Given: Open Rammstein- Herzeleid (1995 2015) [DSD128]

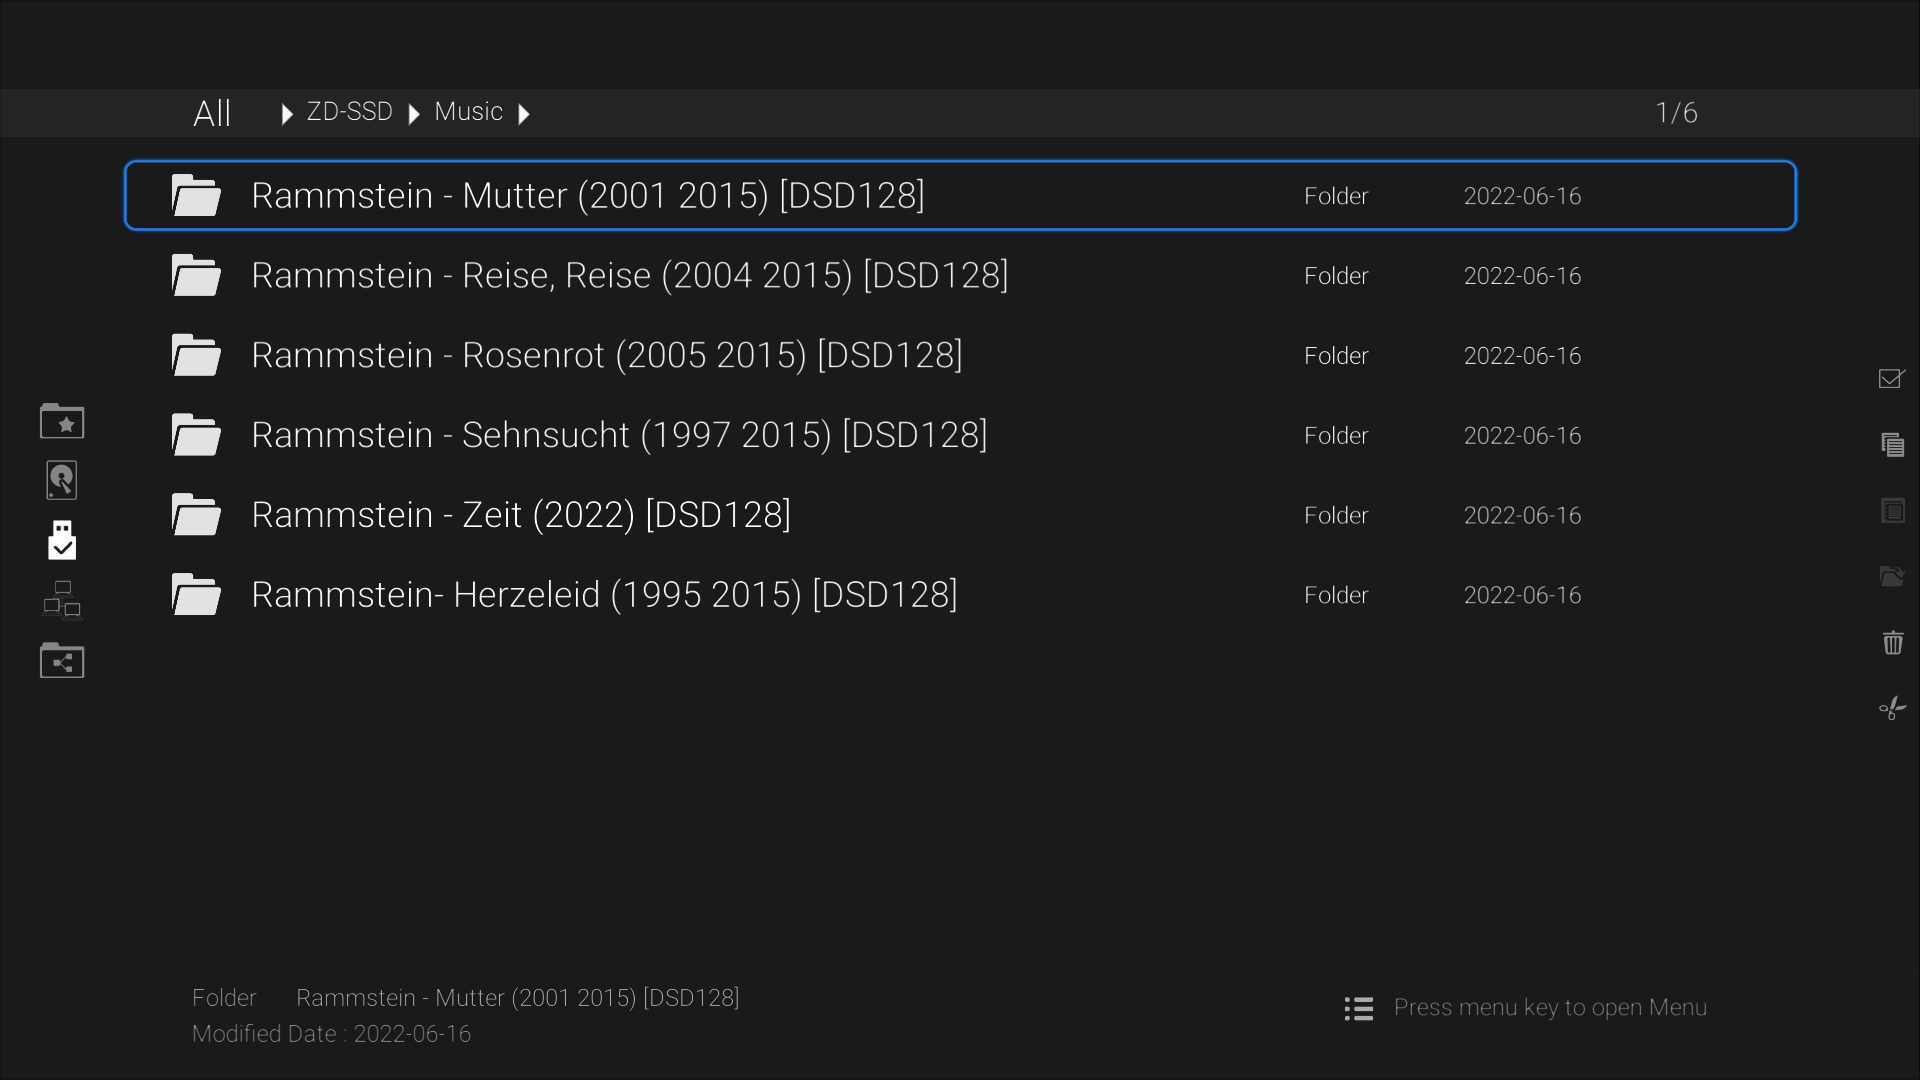Looking at the screenshot, I should click(960, 595).
